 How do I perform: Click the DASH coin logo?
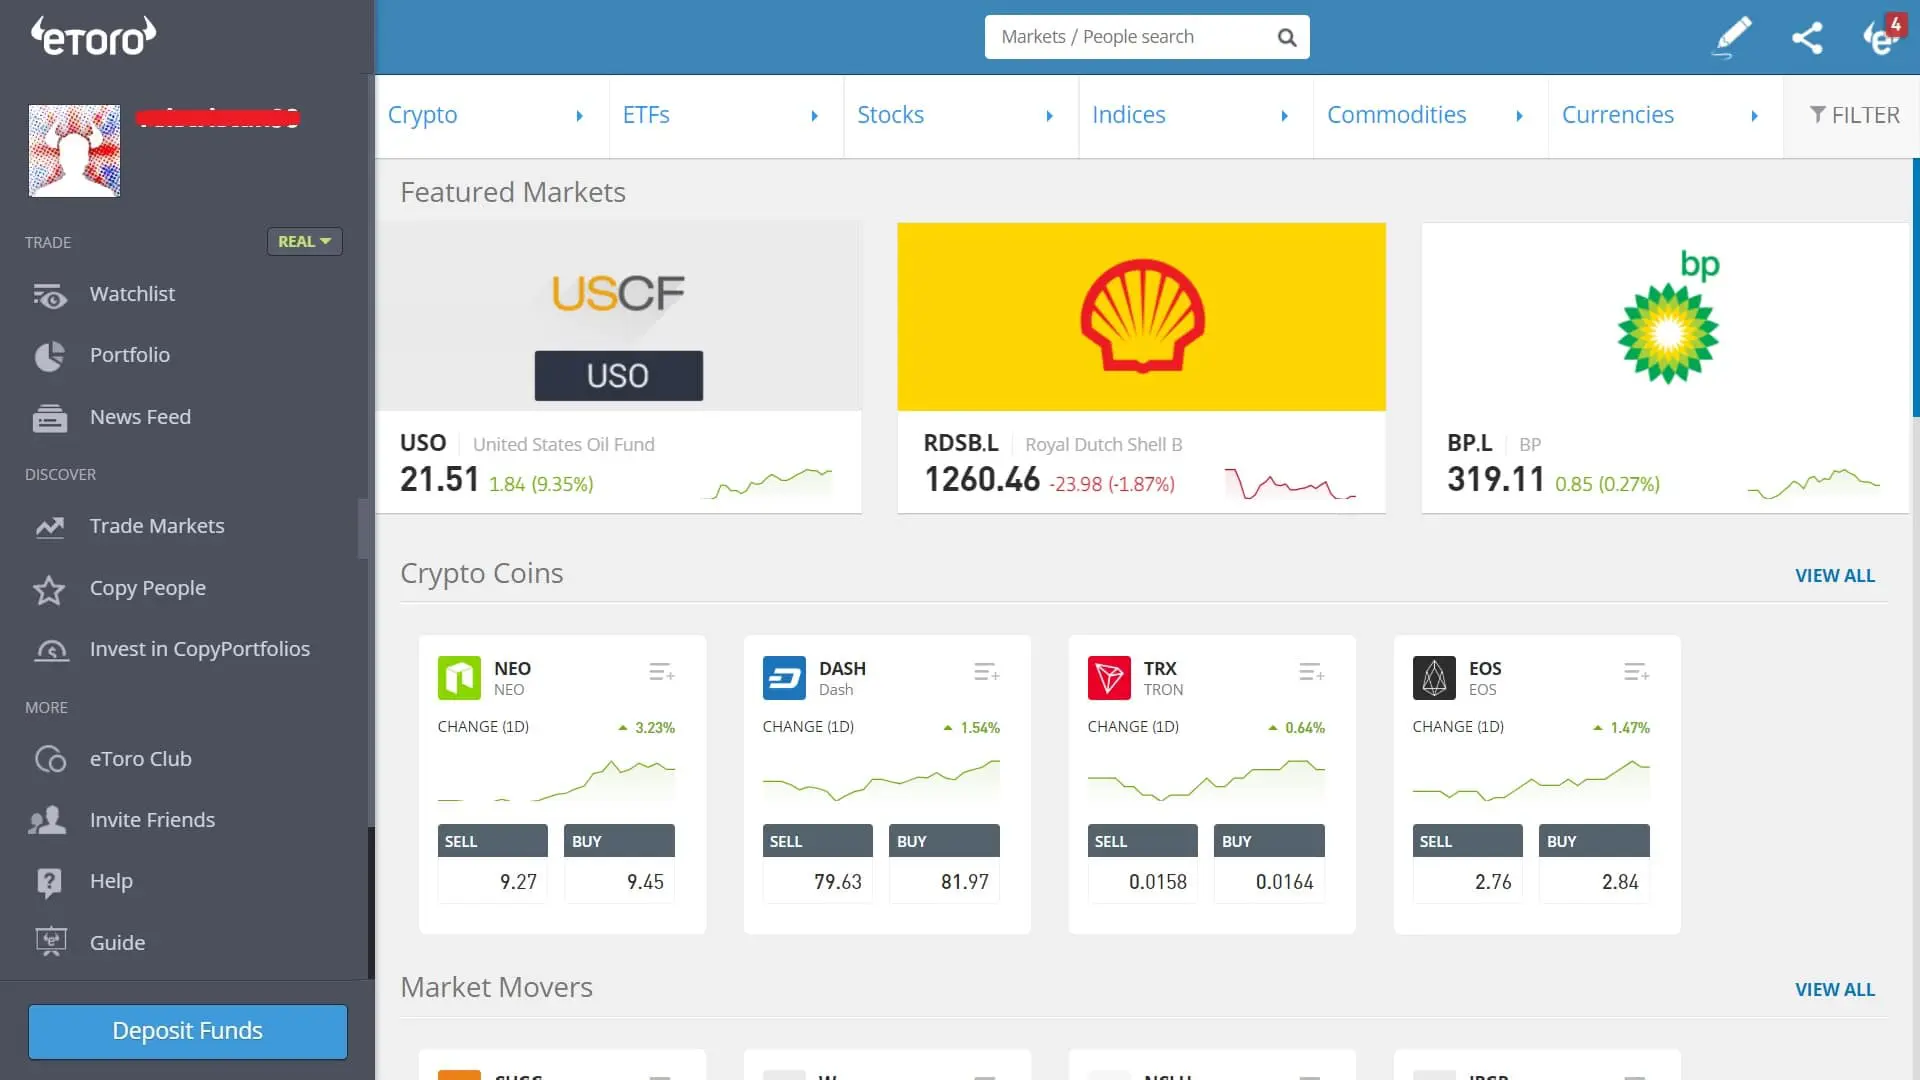point(784,678)
